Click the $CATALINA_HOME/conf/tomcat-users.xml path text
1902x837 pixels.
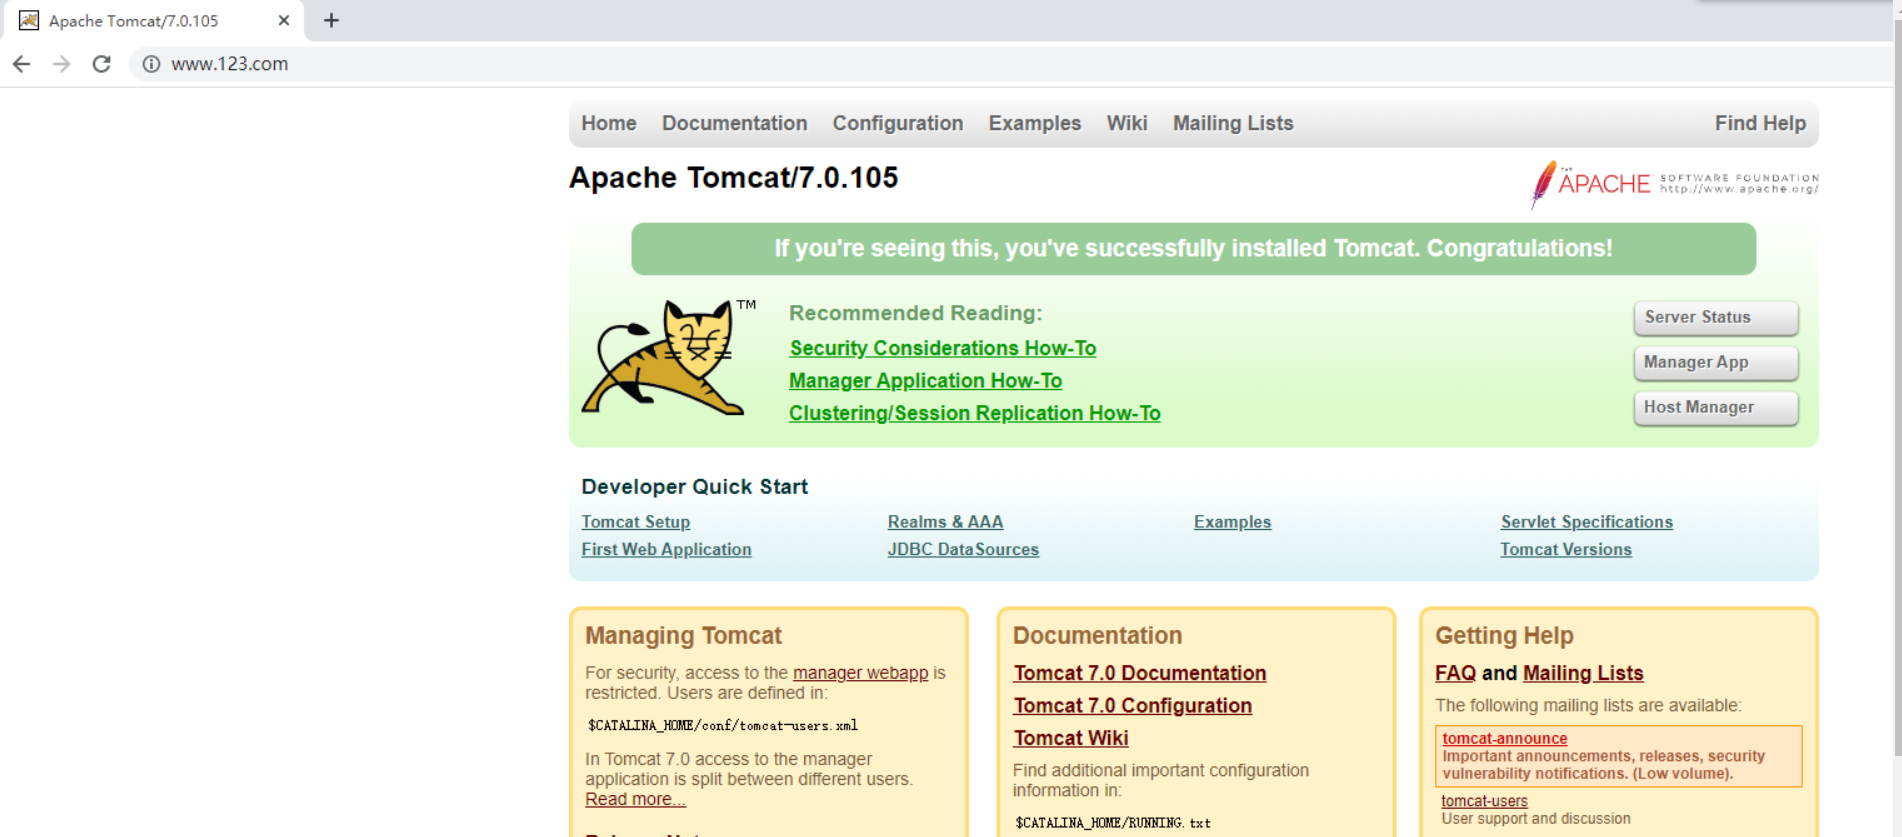(x=722, y=726)
